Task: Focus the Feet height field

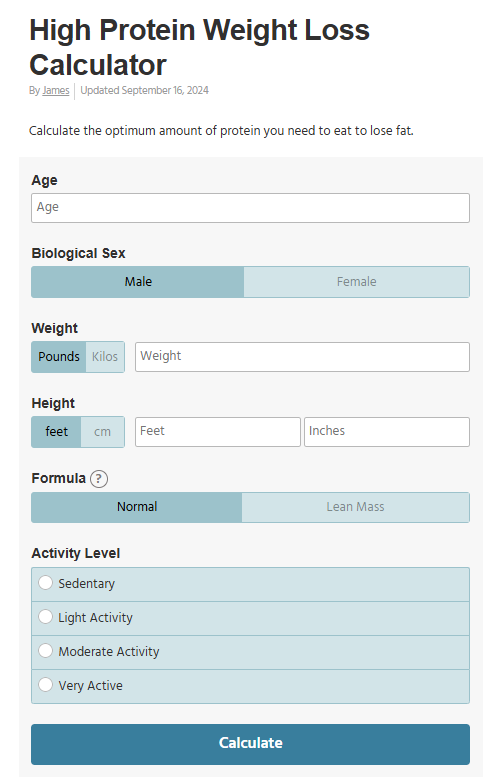Action: 218,432
